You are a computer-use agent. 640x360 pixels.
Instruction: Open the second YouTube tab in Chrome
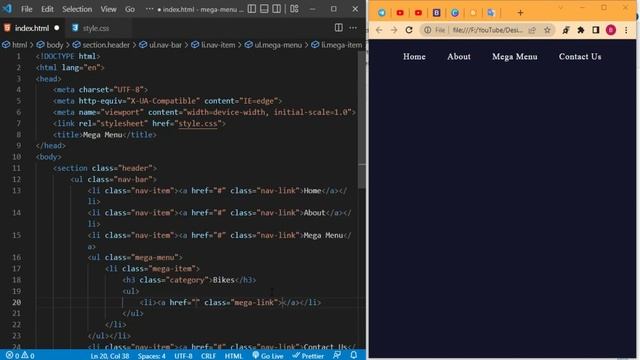pyautogui.click(x=418, y=13)
